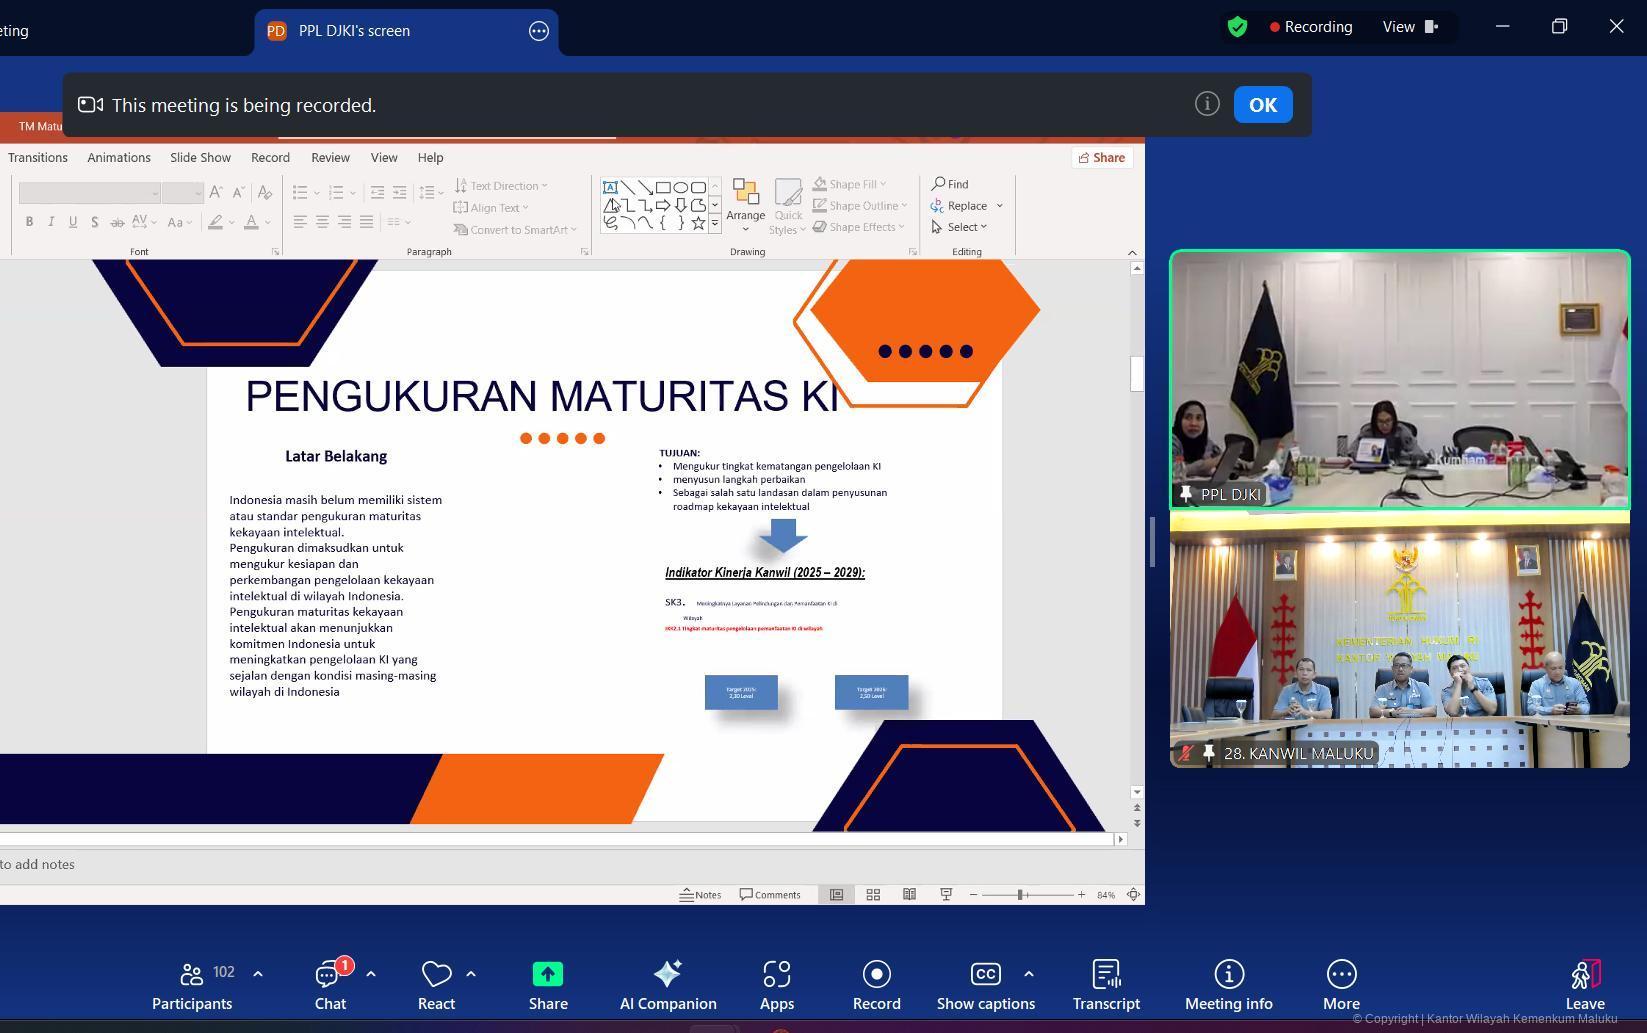Toggle meeting Record button
This screenshot has height=1033, width=1647.
pos(877,985)
